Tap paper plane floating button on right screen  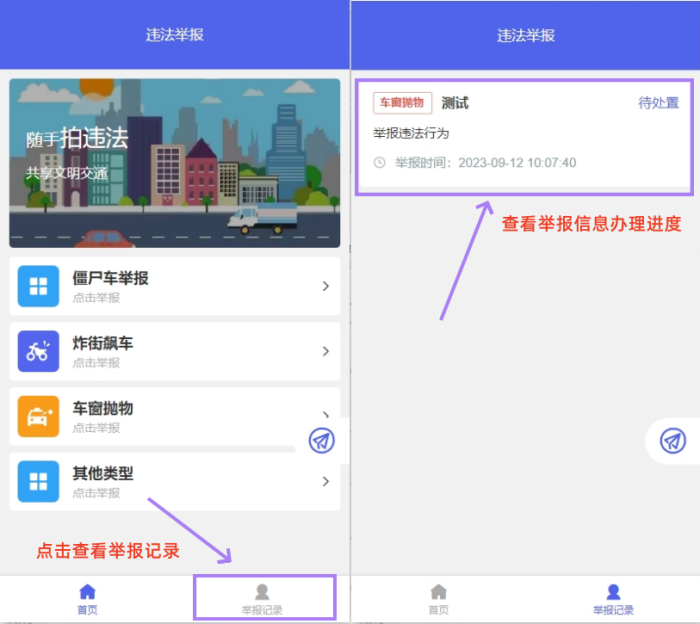673,441
